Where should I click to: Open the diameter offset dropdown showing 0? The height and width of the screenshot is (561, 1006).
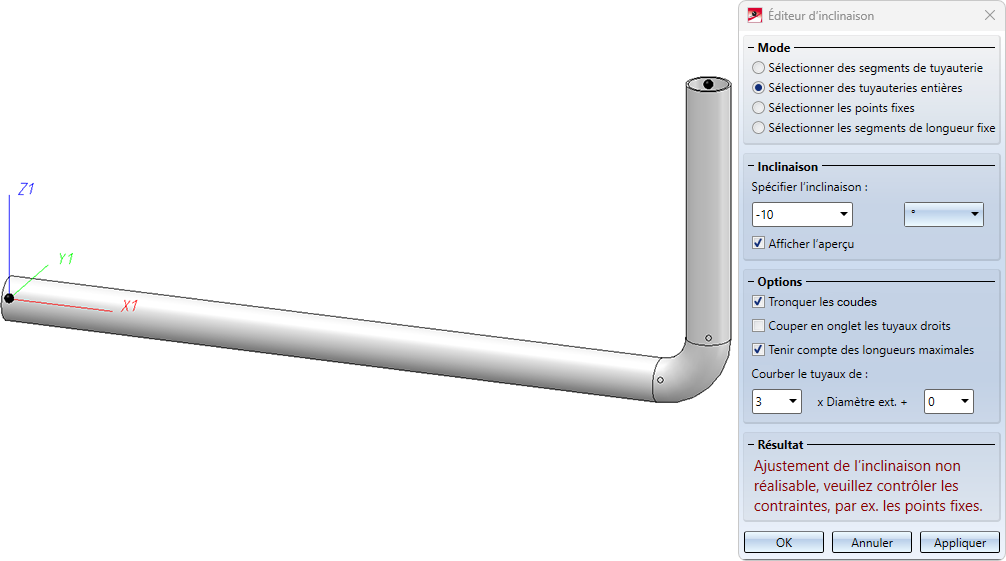(x=965, y=402)
